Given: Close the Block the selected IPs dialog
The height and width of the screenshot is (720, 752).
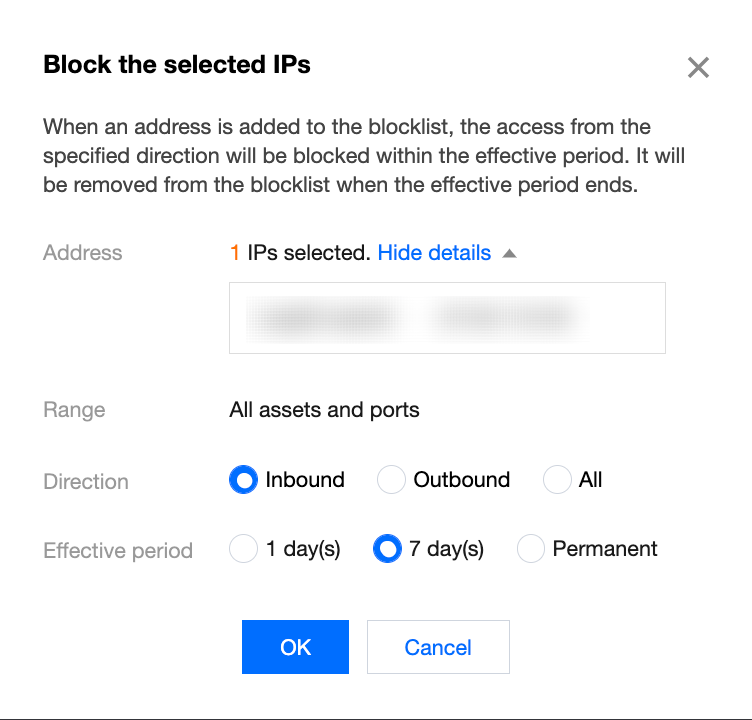Looking at the screenshot, I should [x=698, y=68].
